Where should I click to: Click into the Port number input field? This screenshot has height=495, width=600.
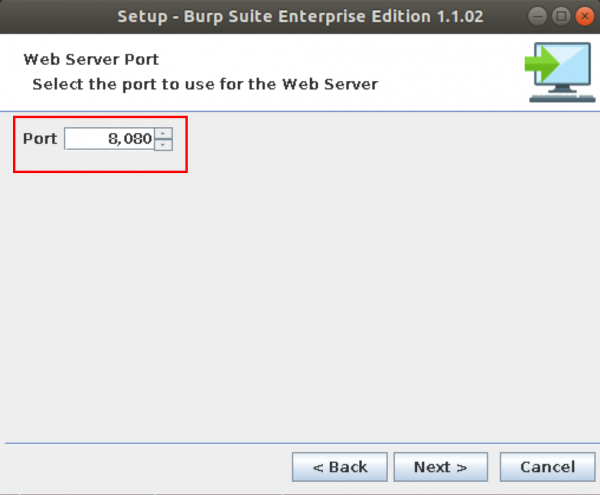(108, 139)
